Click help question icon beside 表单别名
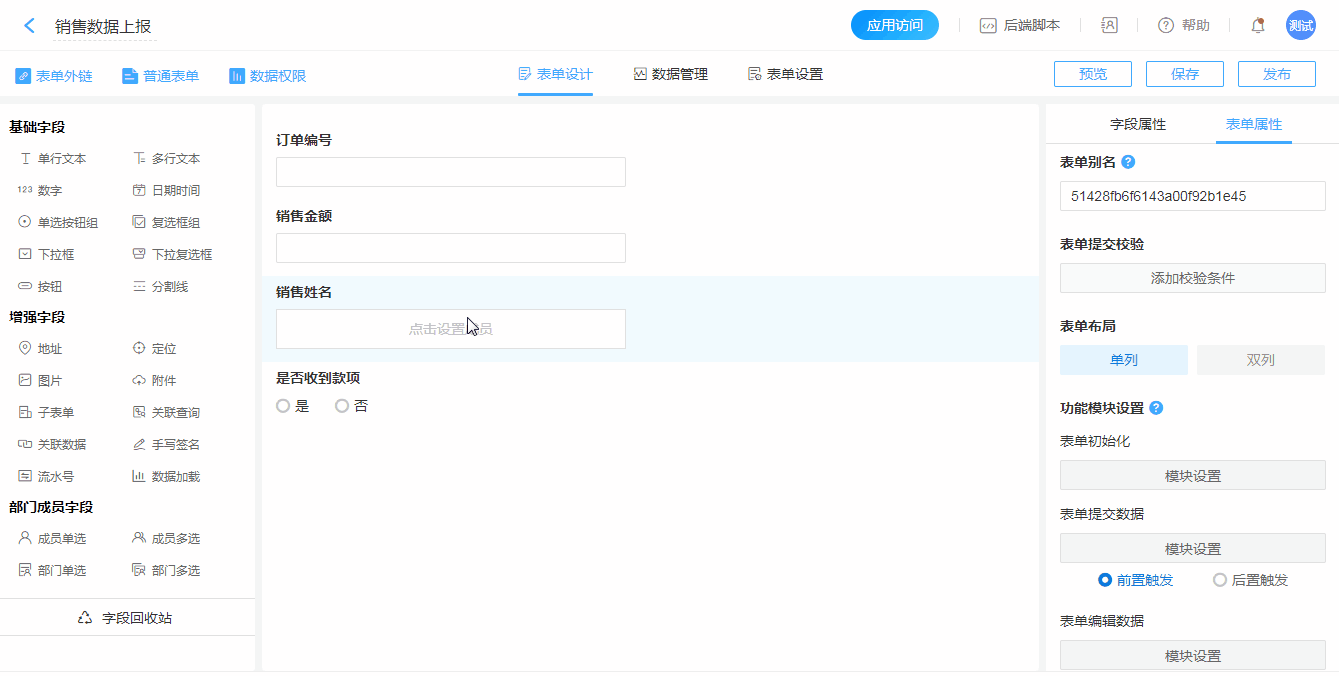Viewport: 1339px width, 676px height. (1128, 162)
